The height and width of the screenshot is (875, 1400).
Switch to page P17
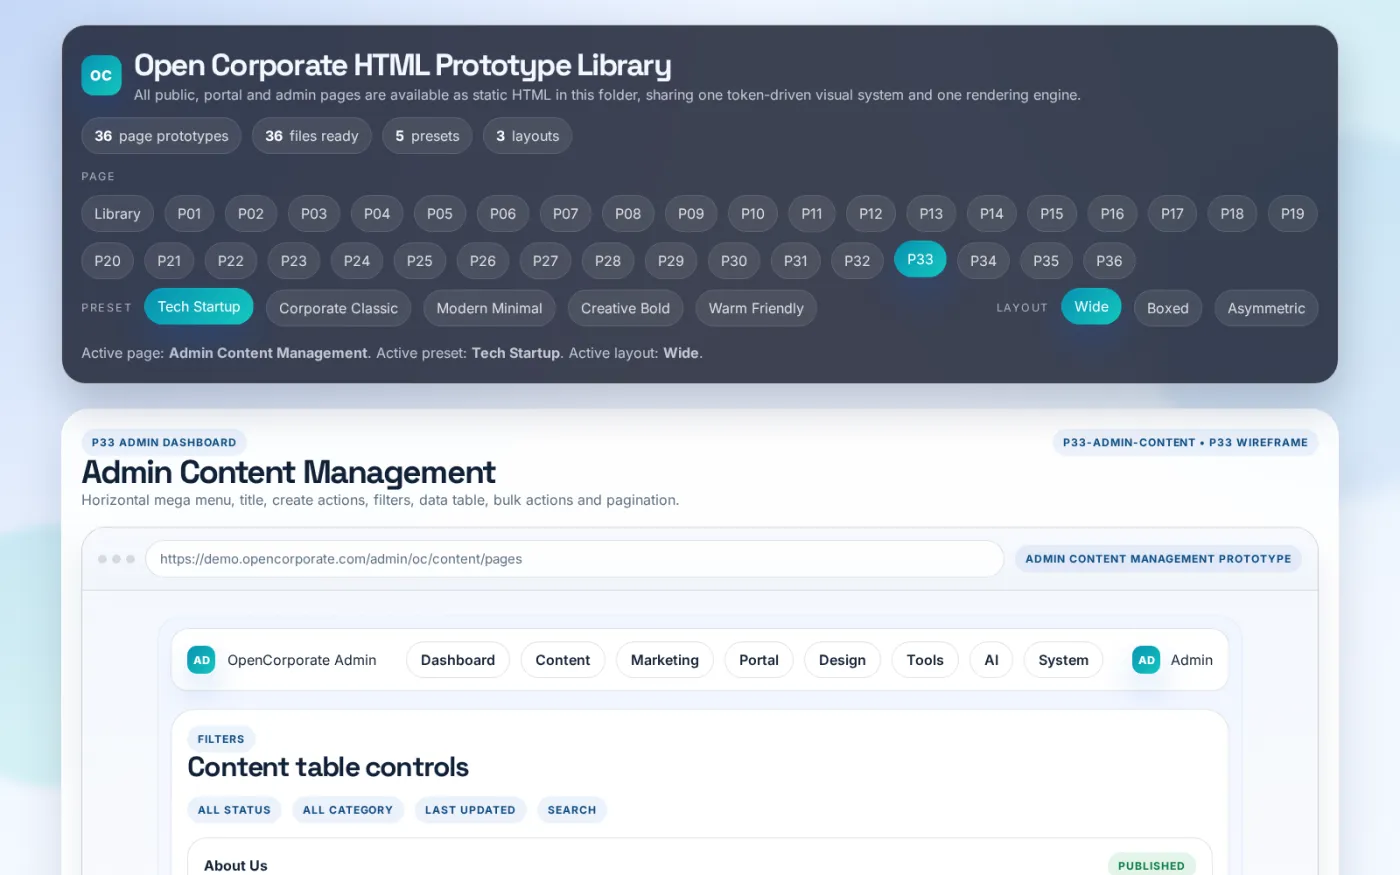pos(1172,213)
